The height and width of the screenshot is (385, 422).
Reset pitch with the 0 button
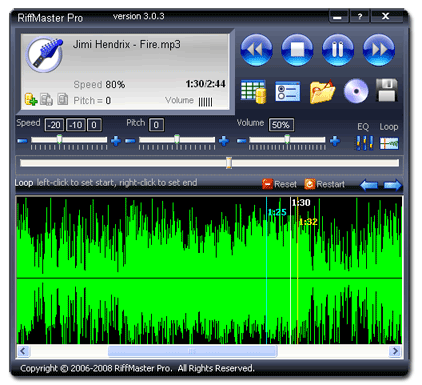(156, 125)
